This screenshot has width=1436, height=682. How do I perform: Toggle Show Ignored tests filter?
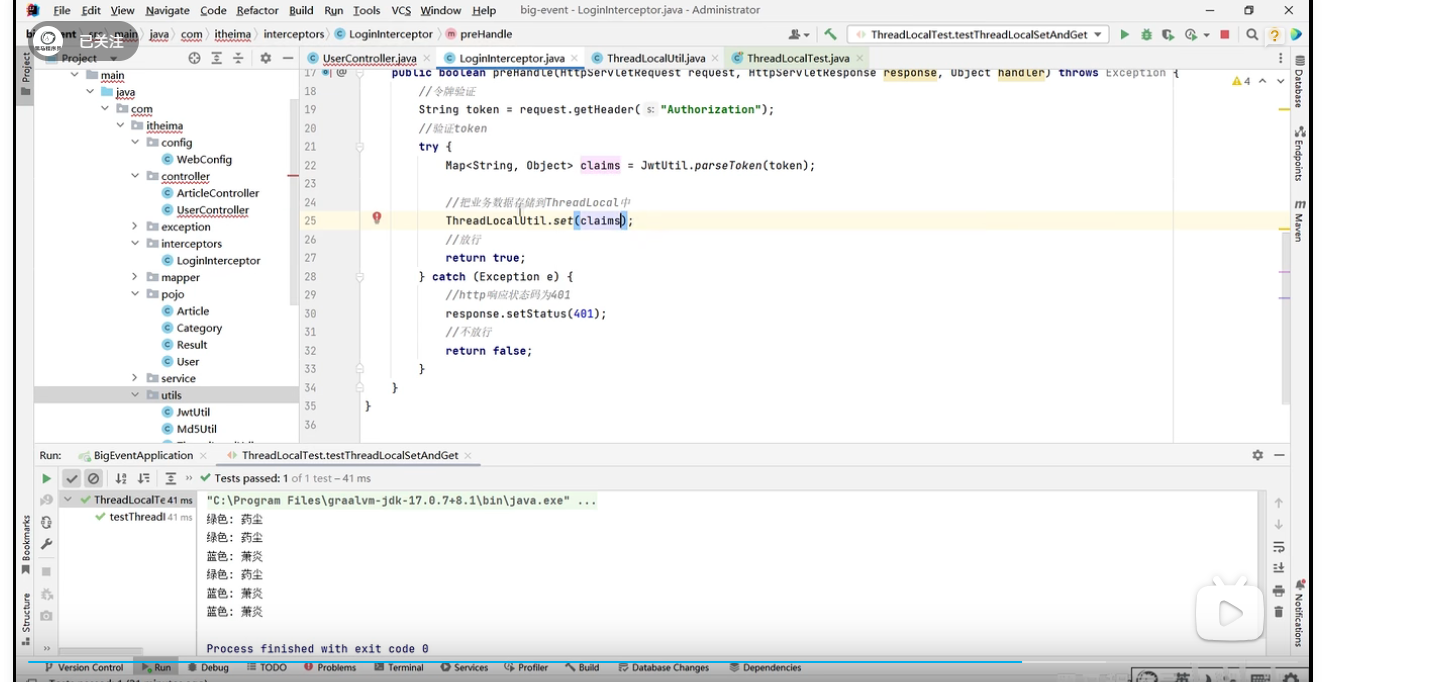(x=93, y=479)
